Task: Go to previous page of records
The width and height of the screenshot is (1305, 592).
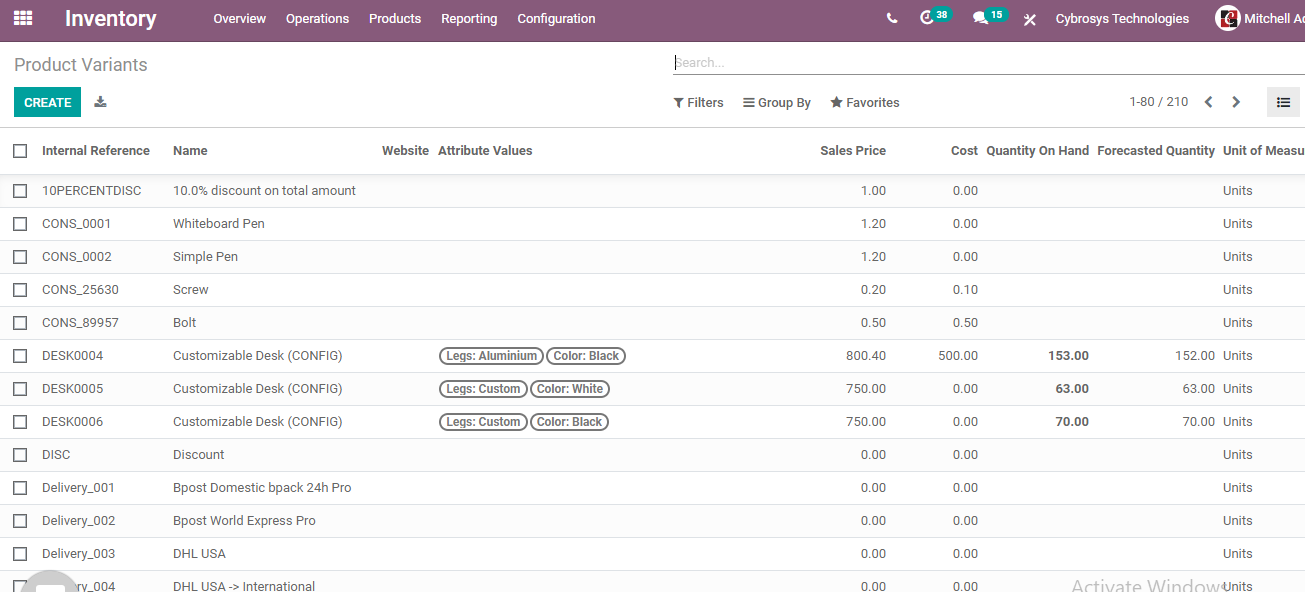Action: tap(1208, 102)
